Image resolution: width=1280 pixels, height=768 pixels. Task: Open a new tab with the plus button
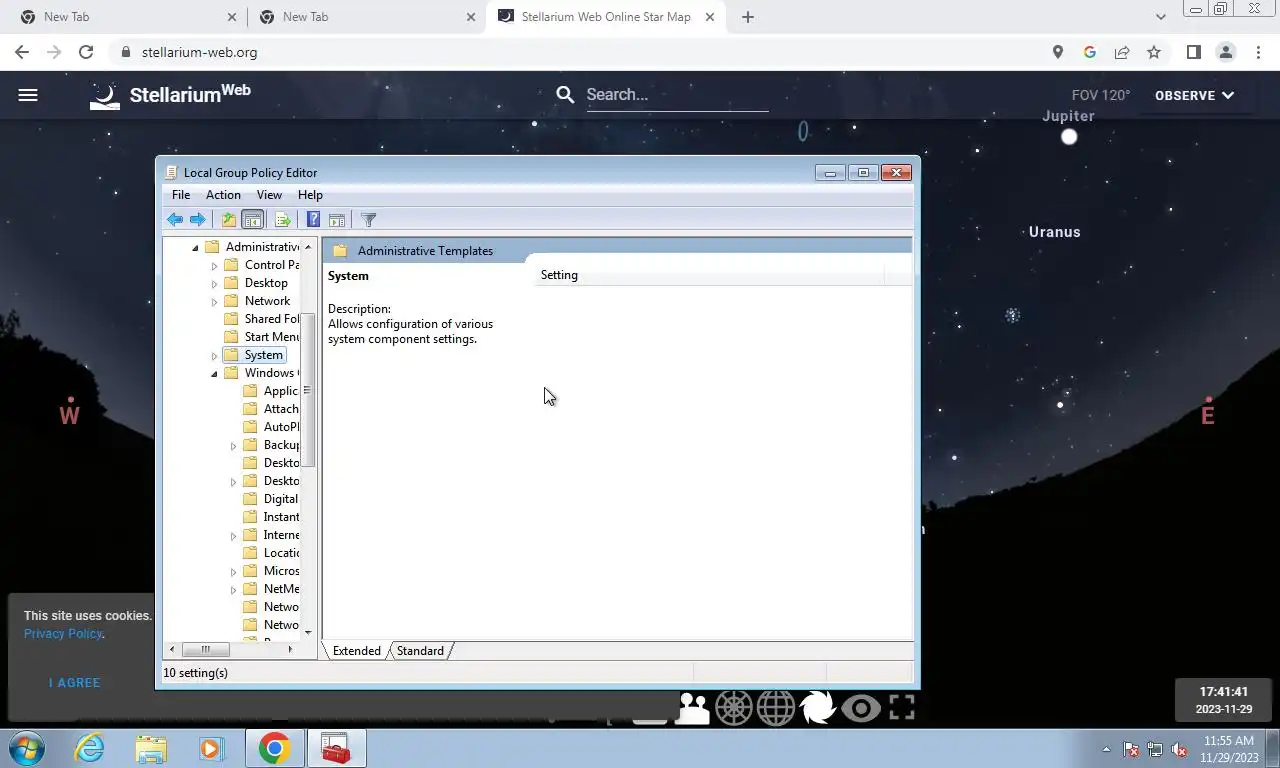[x=748, y=17]
